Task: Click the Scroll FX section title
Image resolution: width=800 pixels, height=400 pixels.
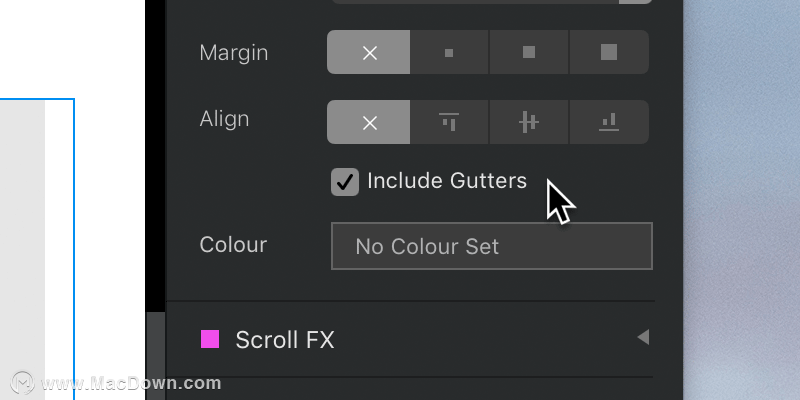Action: pos(285,340)
